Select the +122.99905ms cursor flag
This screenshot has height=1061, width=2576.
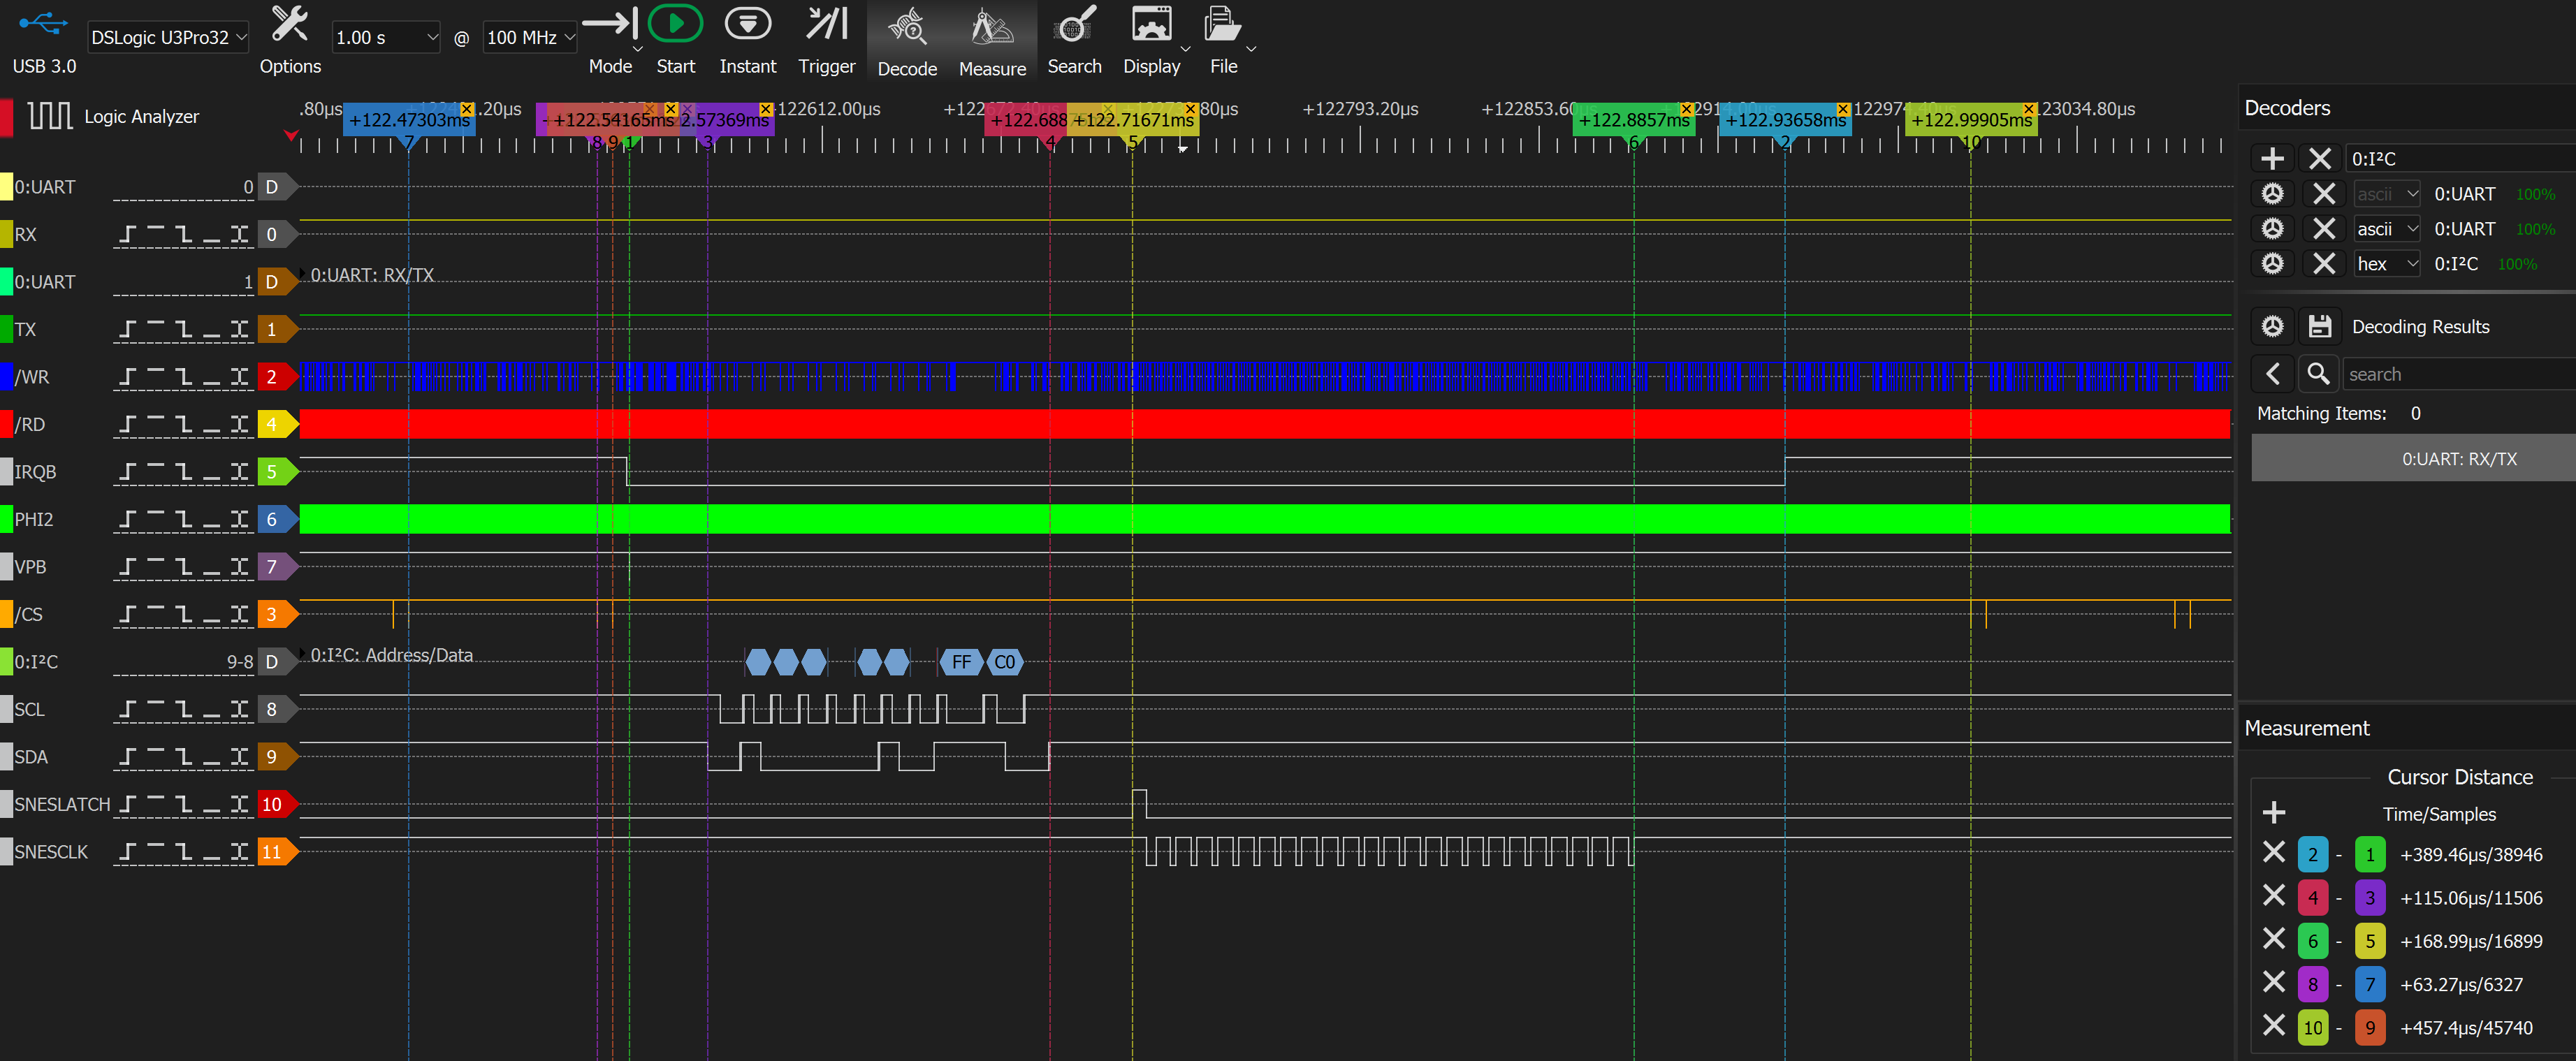1971,119
